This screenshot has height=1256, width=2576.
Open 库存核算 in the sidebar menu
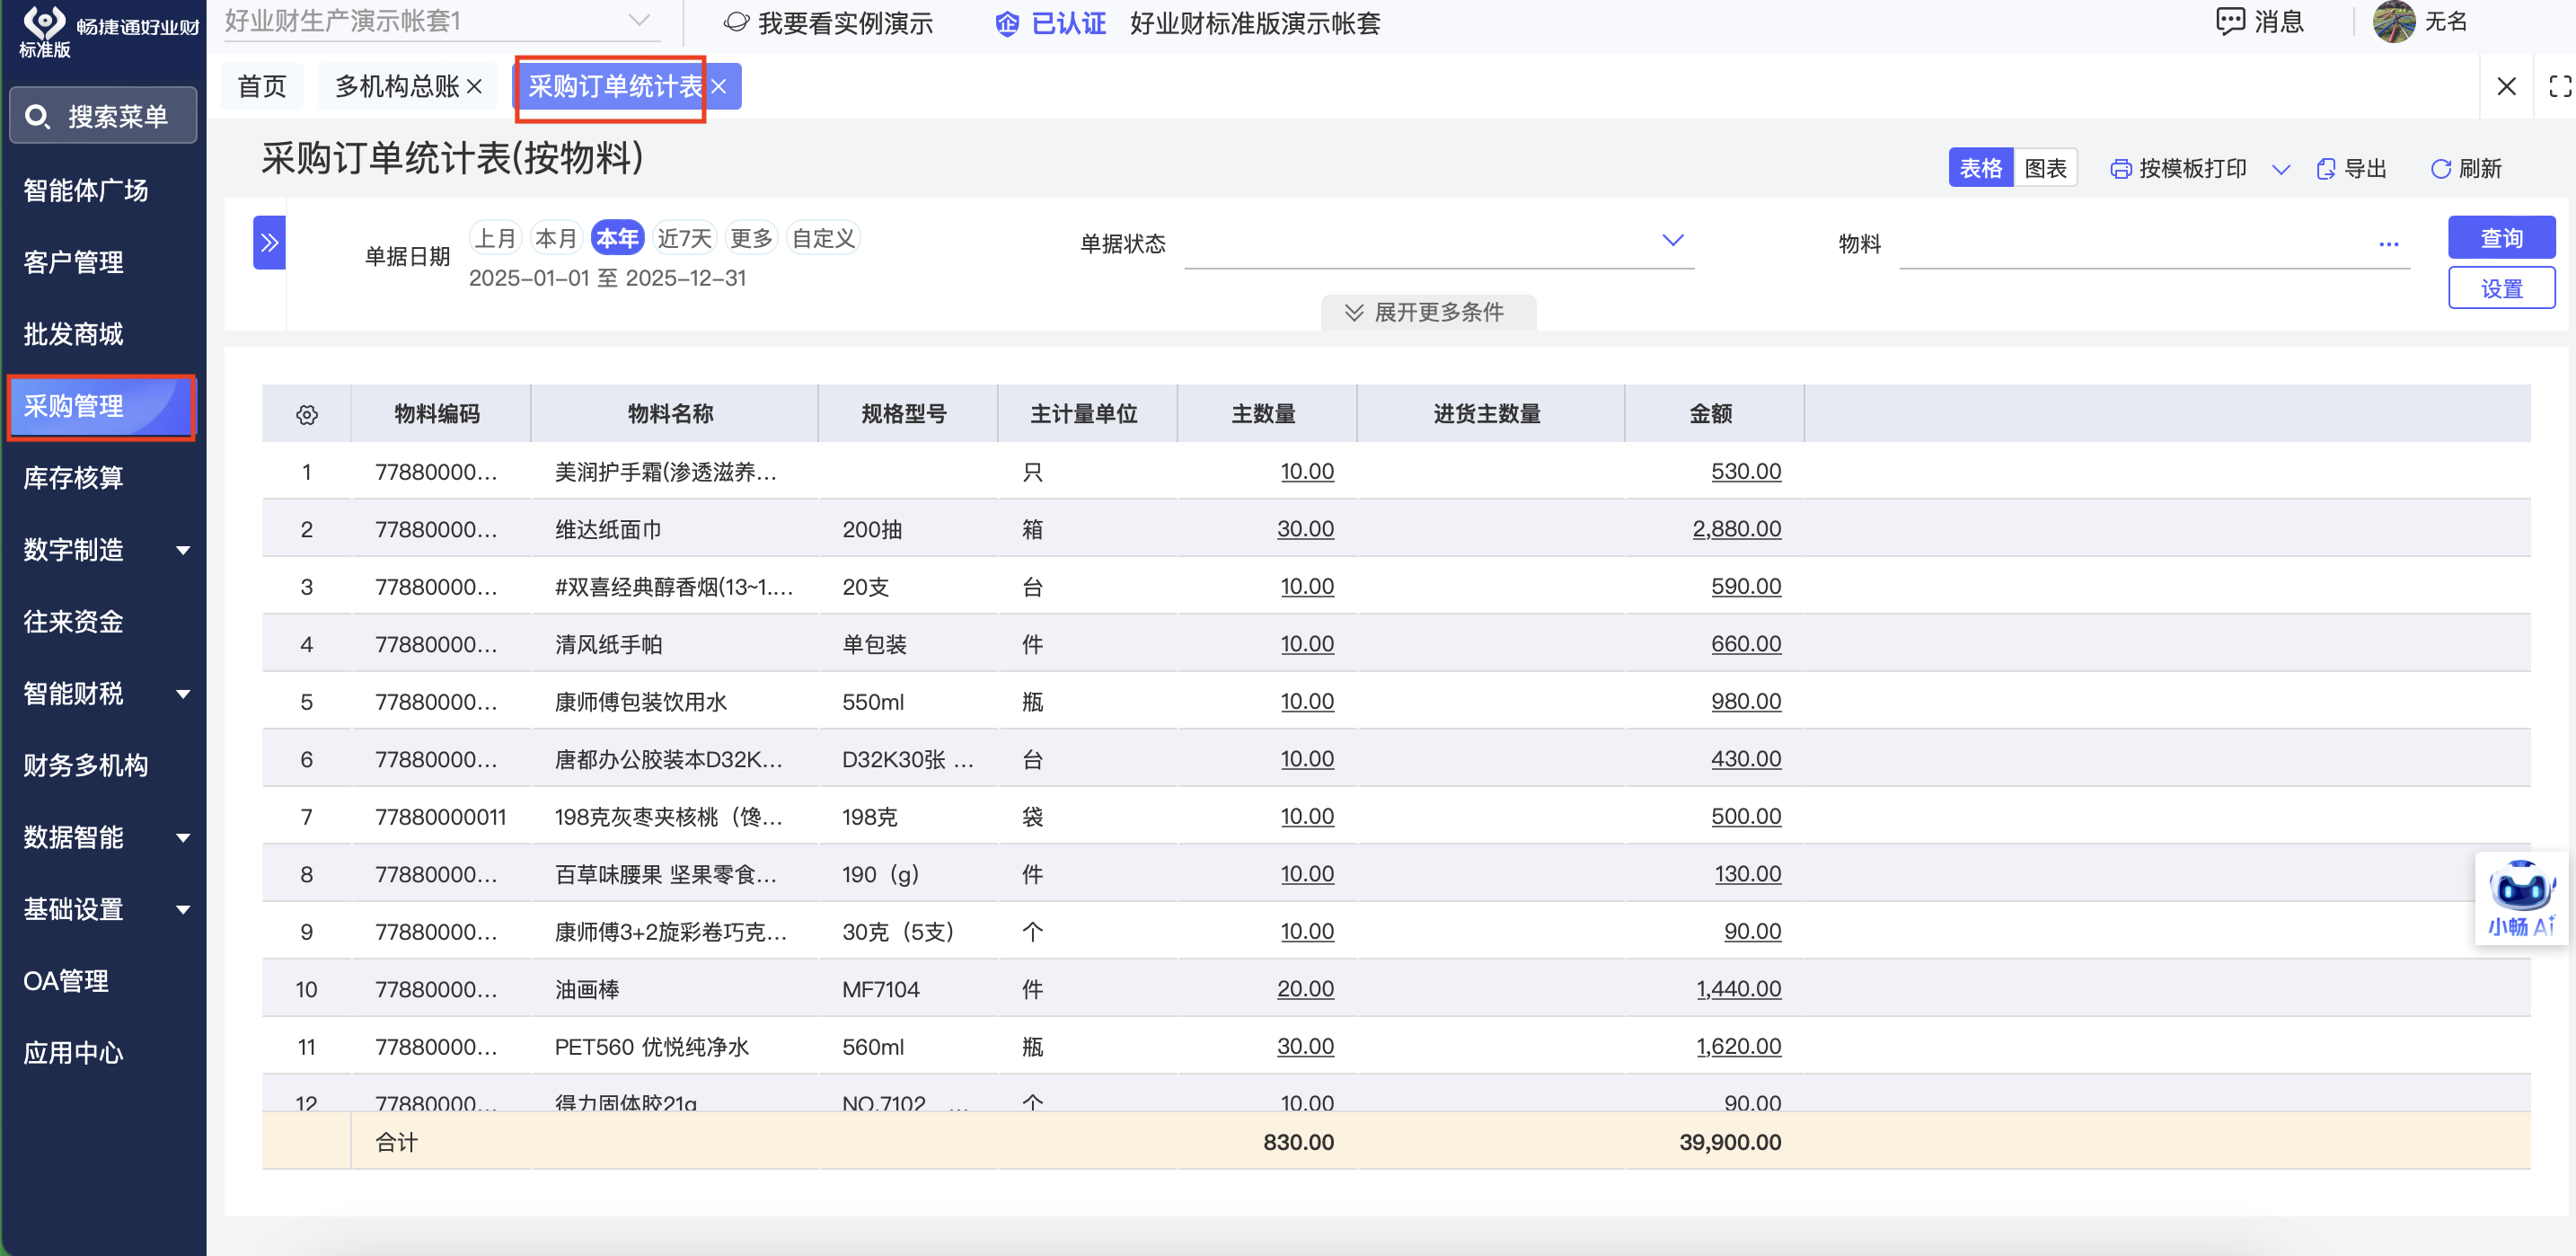(74, 478)
